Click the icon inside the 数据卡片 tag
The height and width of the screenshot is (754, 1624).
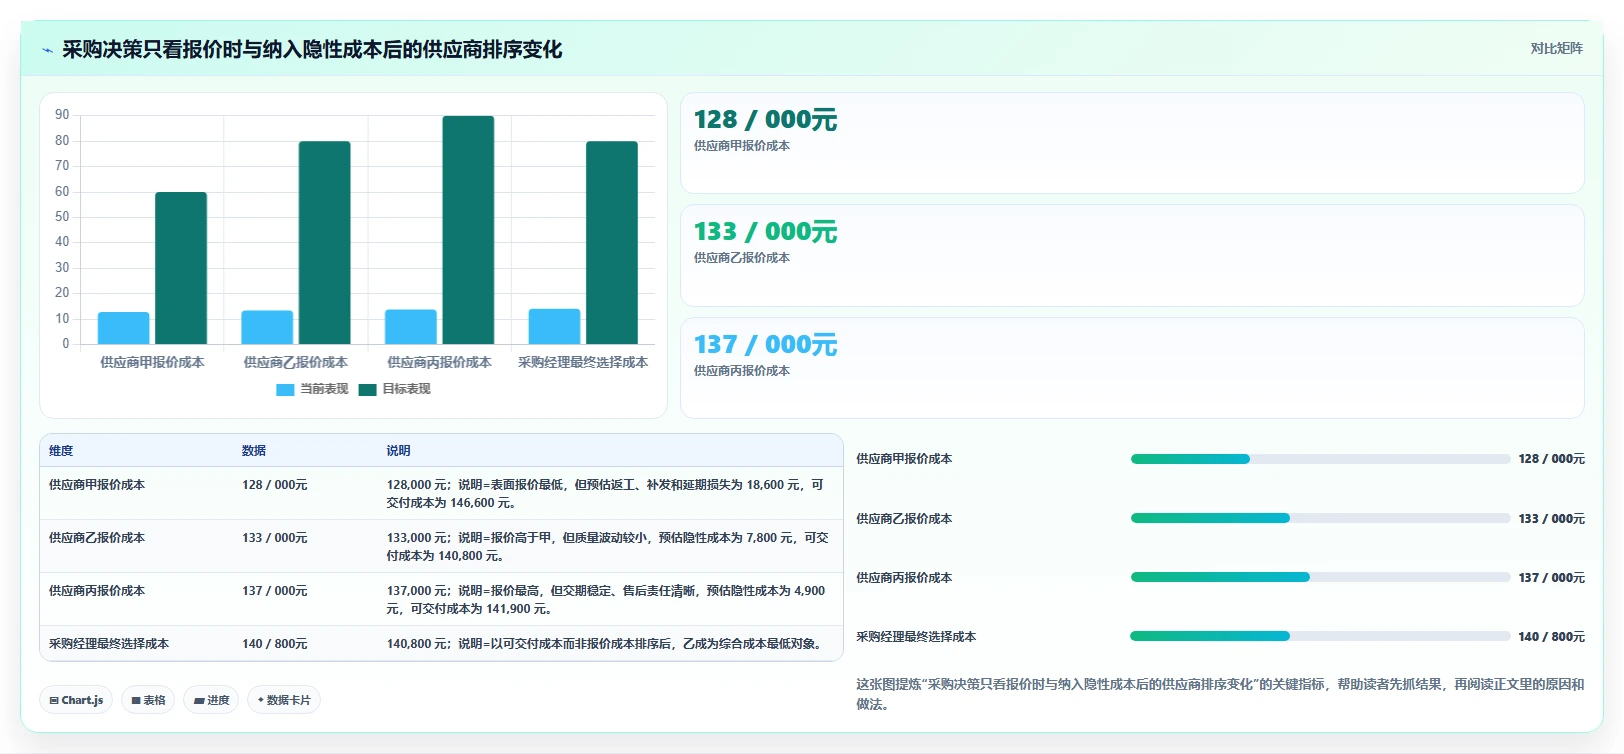pyautogui.click(x=261, y=700)
